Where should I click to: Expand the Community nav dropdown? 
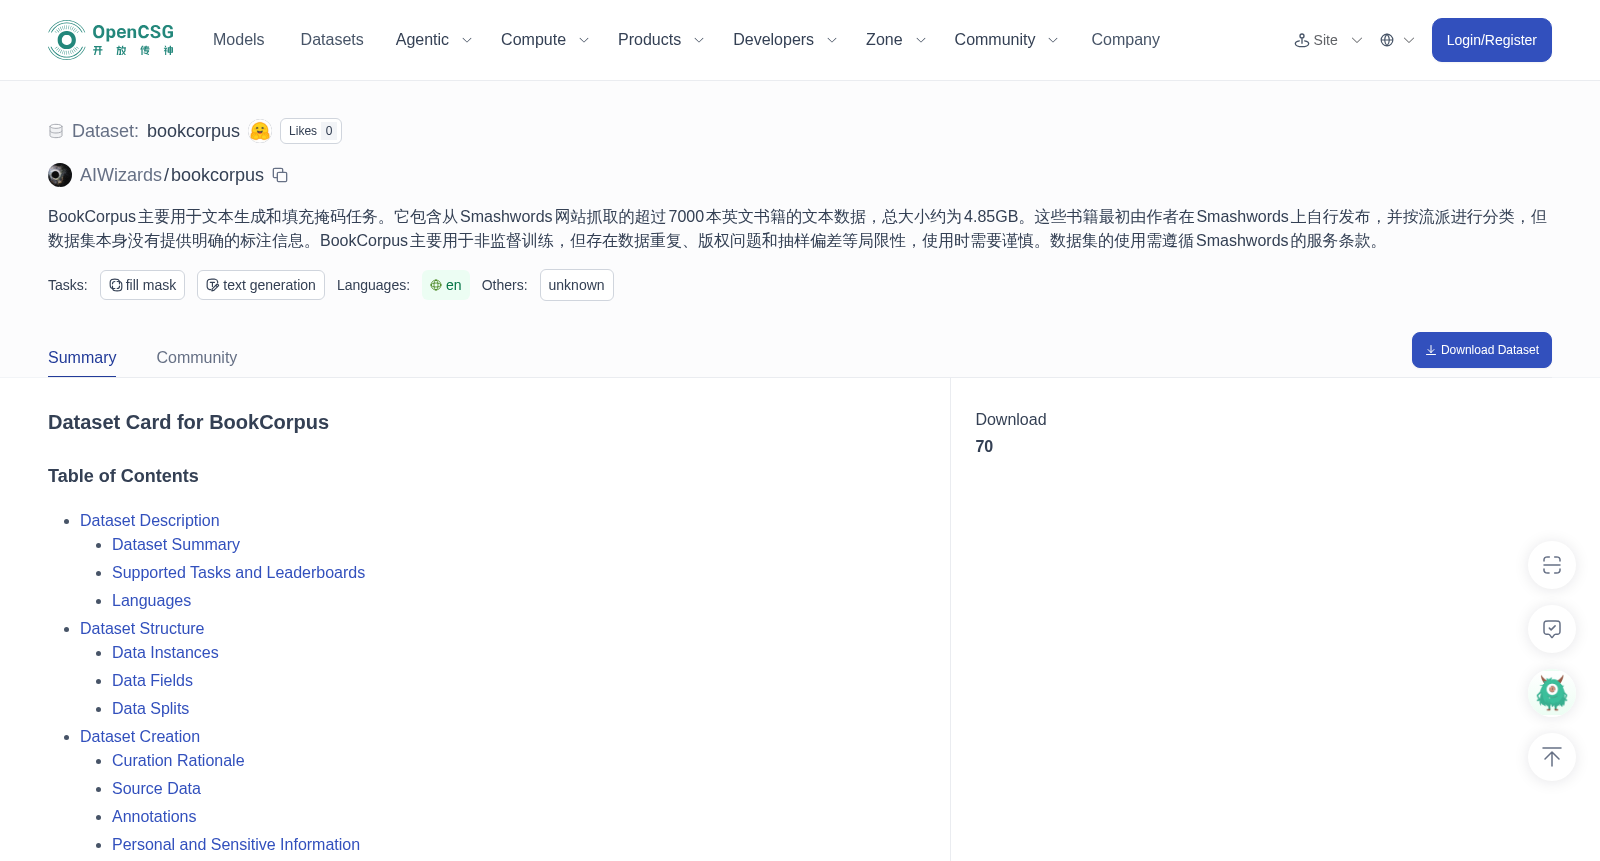[1005, 40]
